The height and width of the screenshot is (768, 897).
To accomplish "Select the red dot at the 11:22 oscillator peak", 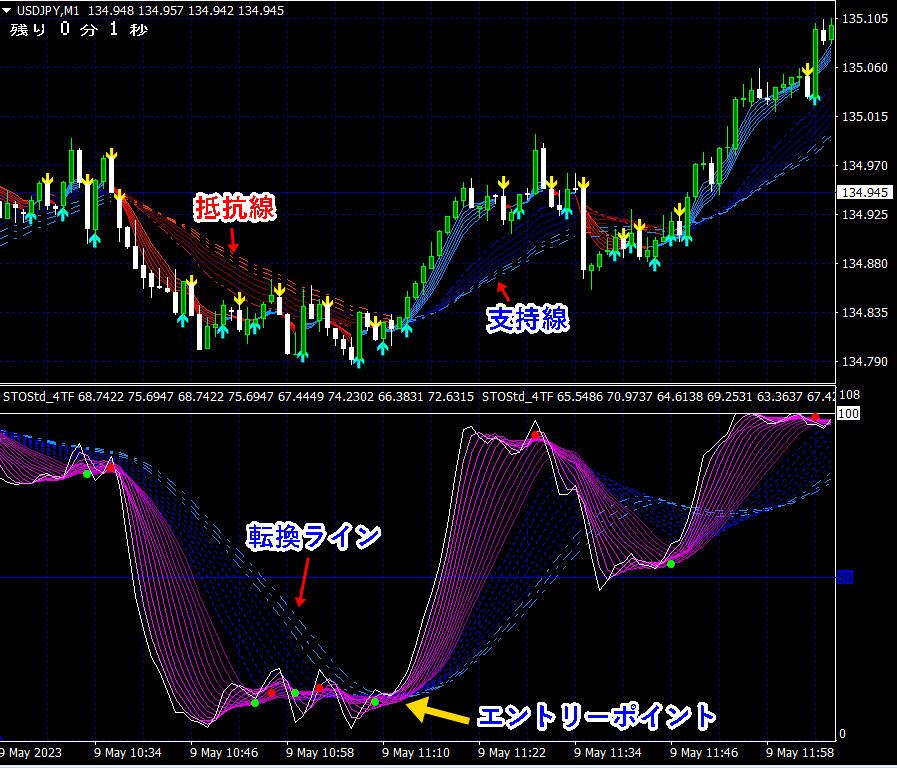I will point(537,436).
